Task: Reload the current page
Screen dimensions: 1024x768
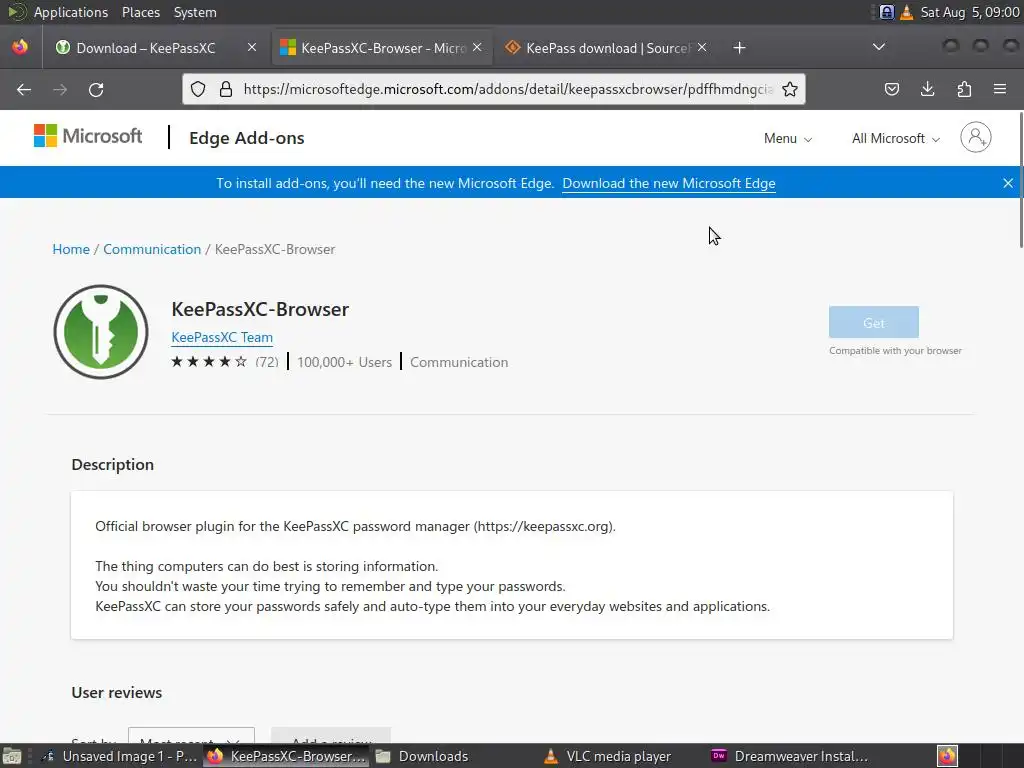Action: (96, 89)
